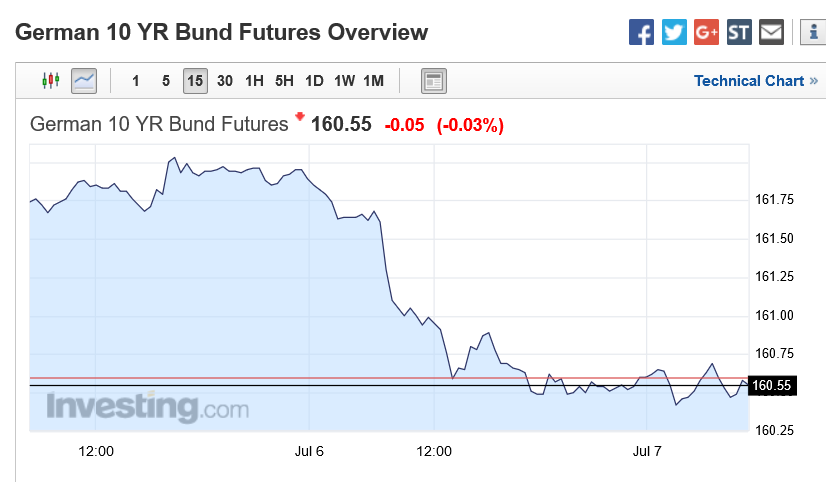The image size is (826, 482).
Task: Open the info icon at top right
Action: click(x=812, y=32)
